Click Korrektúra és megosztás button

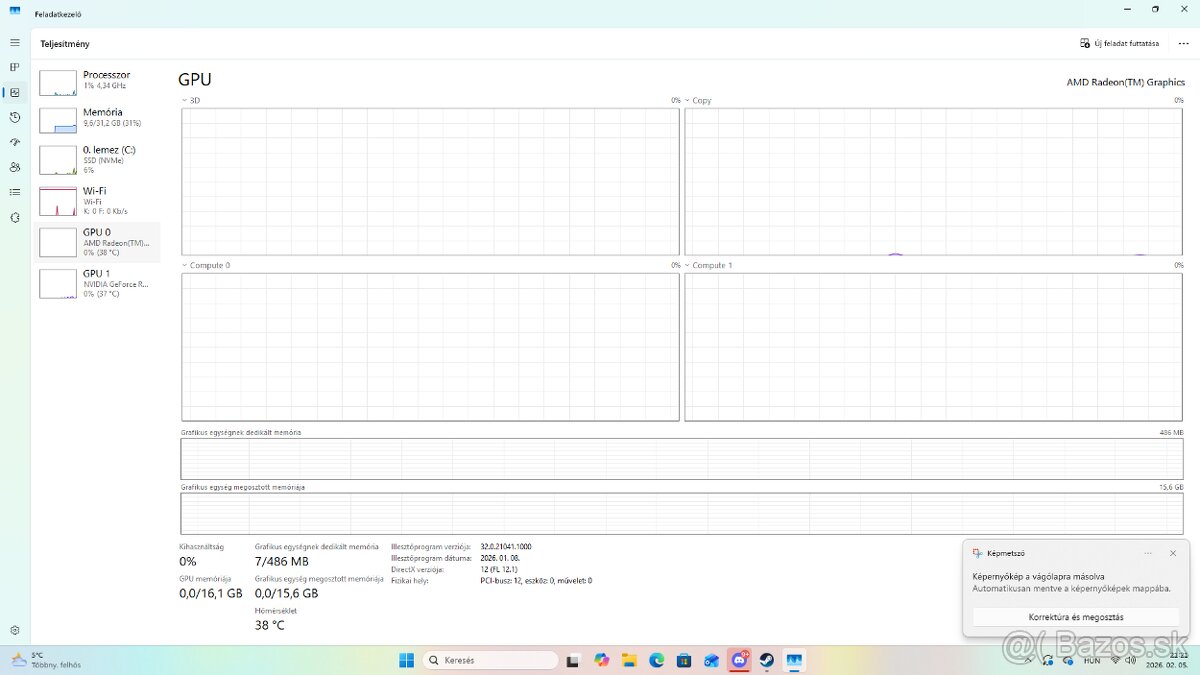click(x=1076, y=617)
